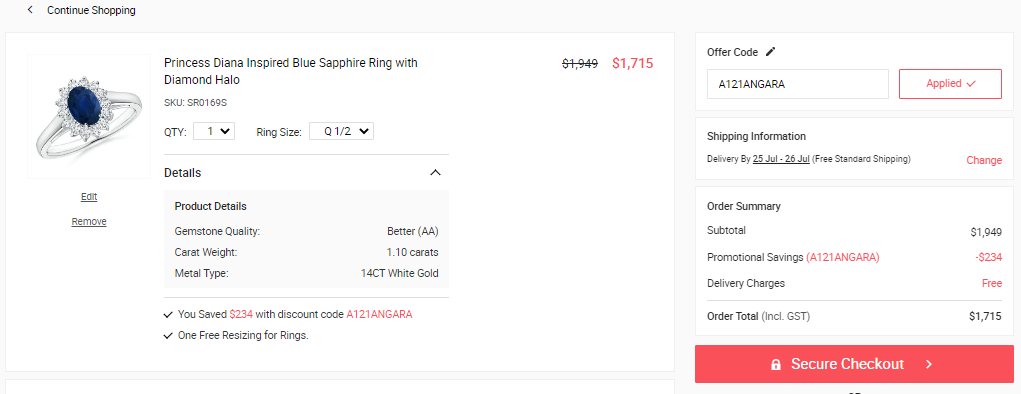Click the Applied offer code button
Image resolution: width=1021 pixels, height=394 pixels.
pos(950,84)
